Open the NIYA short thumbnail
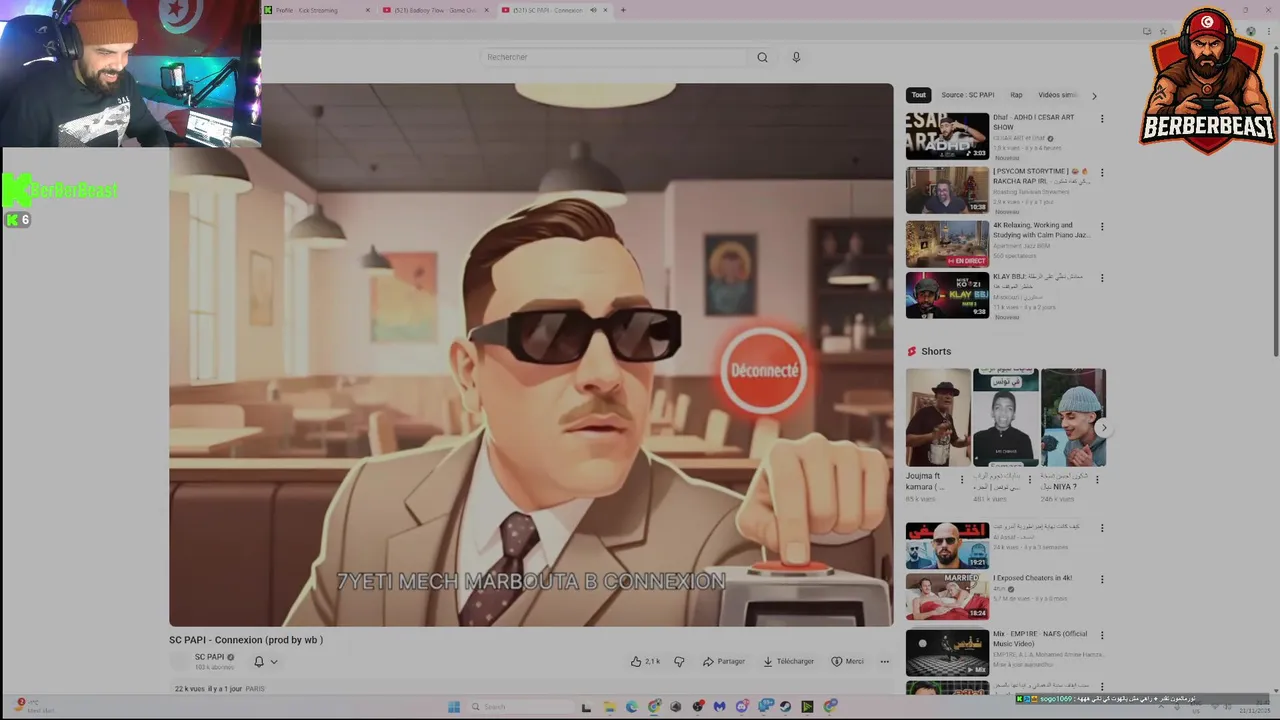The width and height of the screenshot is (1280, 720). point(1073,418)
